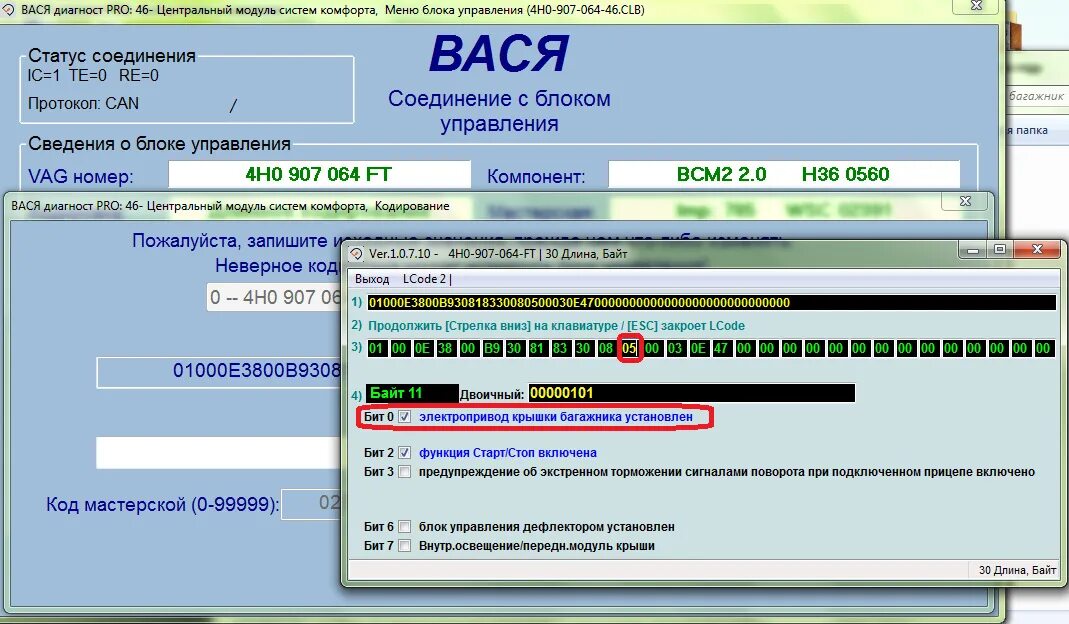Viewport: 1069px width, 624px height.
Task: Select byte cell showing 81
Action: click(x=537, y=348)
